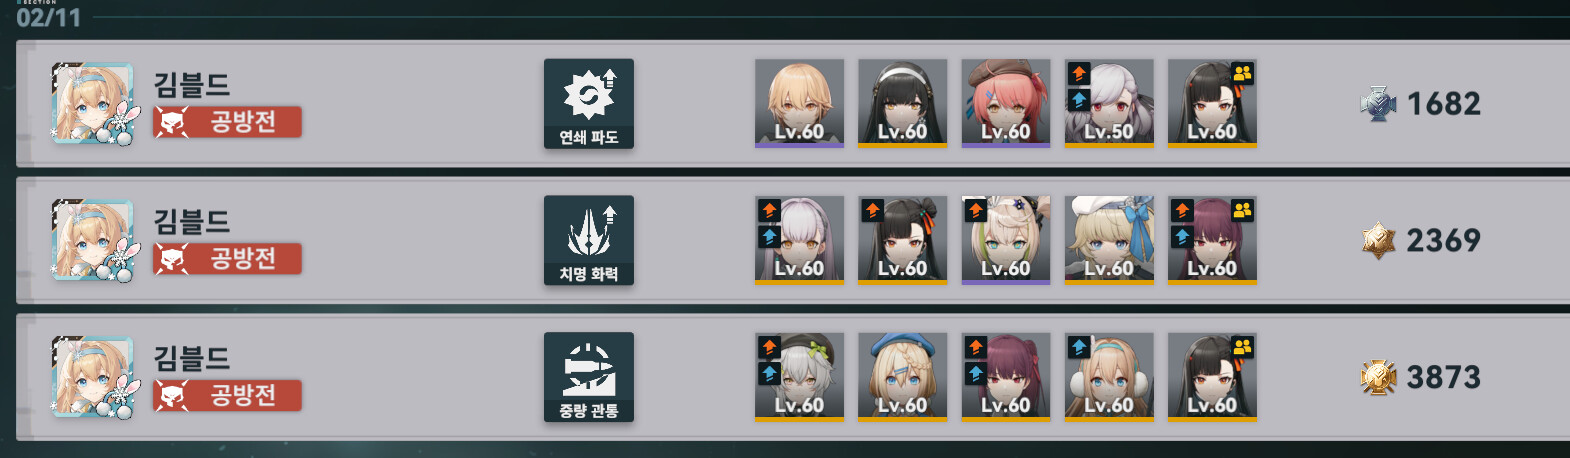Viewport: 1570px width, 458px height.
Task: Click the silver medal icon beside 1682
Action: tap(1378, 104)
